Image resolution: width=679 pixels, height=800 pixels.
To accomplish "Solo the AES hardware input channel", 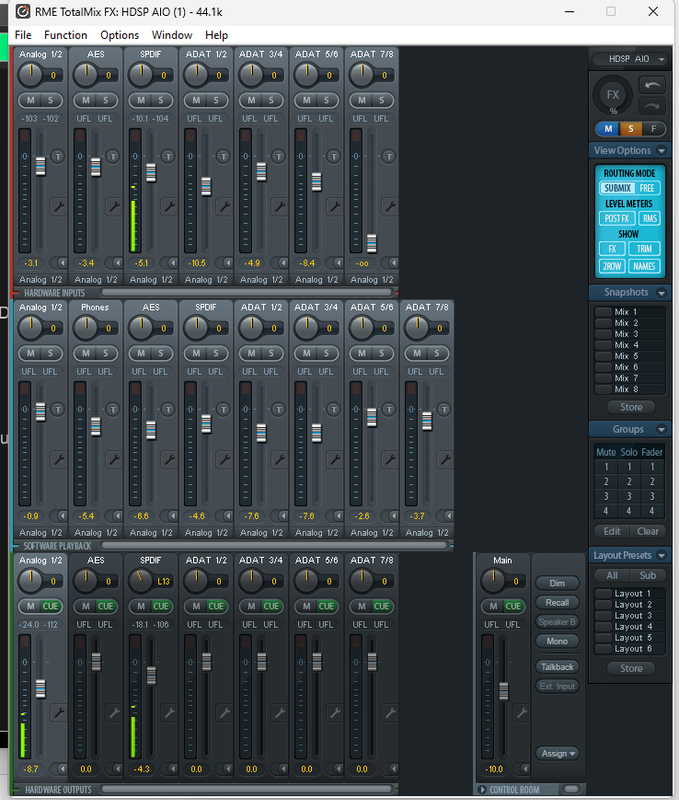I will click(106, 101).
